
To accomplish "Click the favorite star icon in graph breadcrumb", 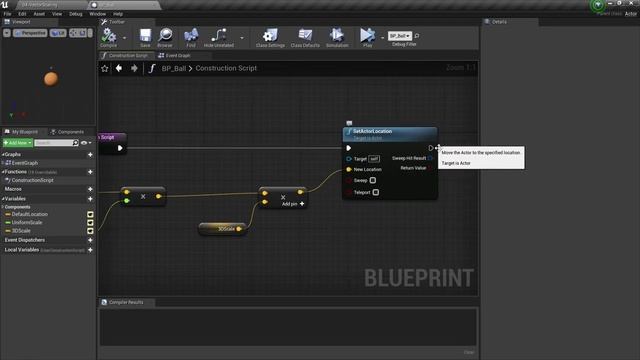I will pos(105,69).
